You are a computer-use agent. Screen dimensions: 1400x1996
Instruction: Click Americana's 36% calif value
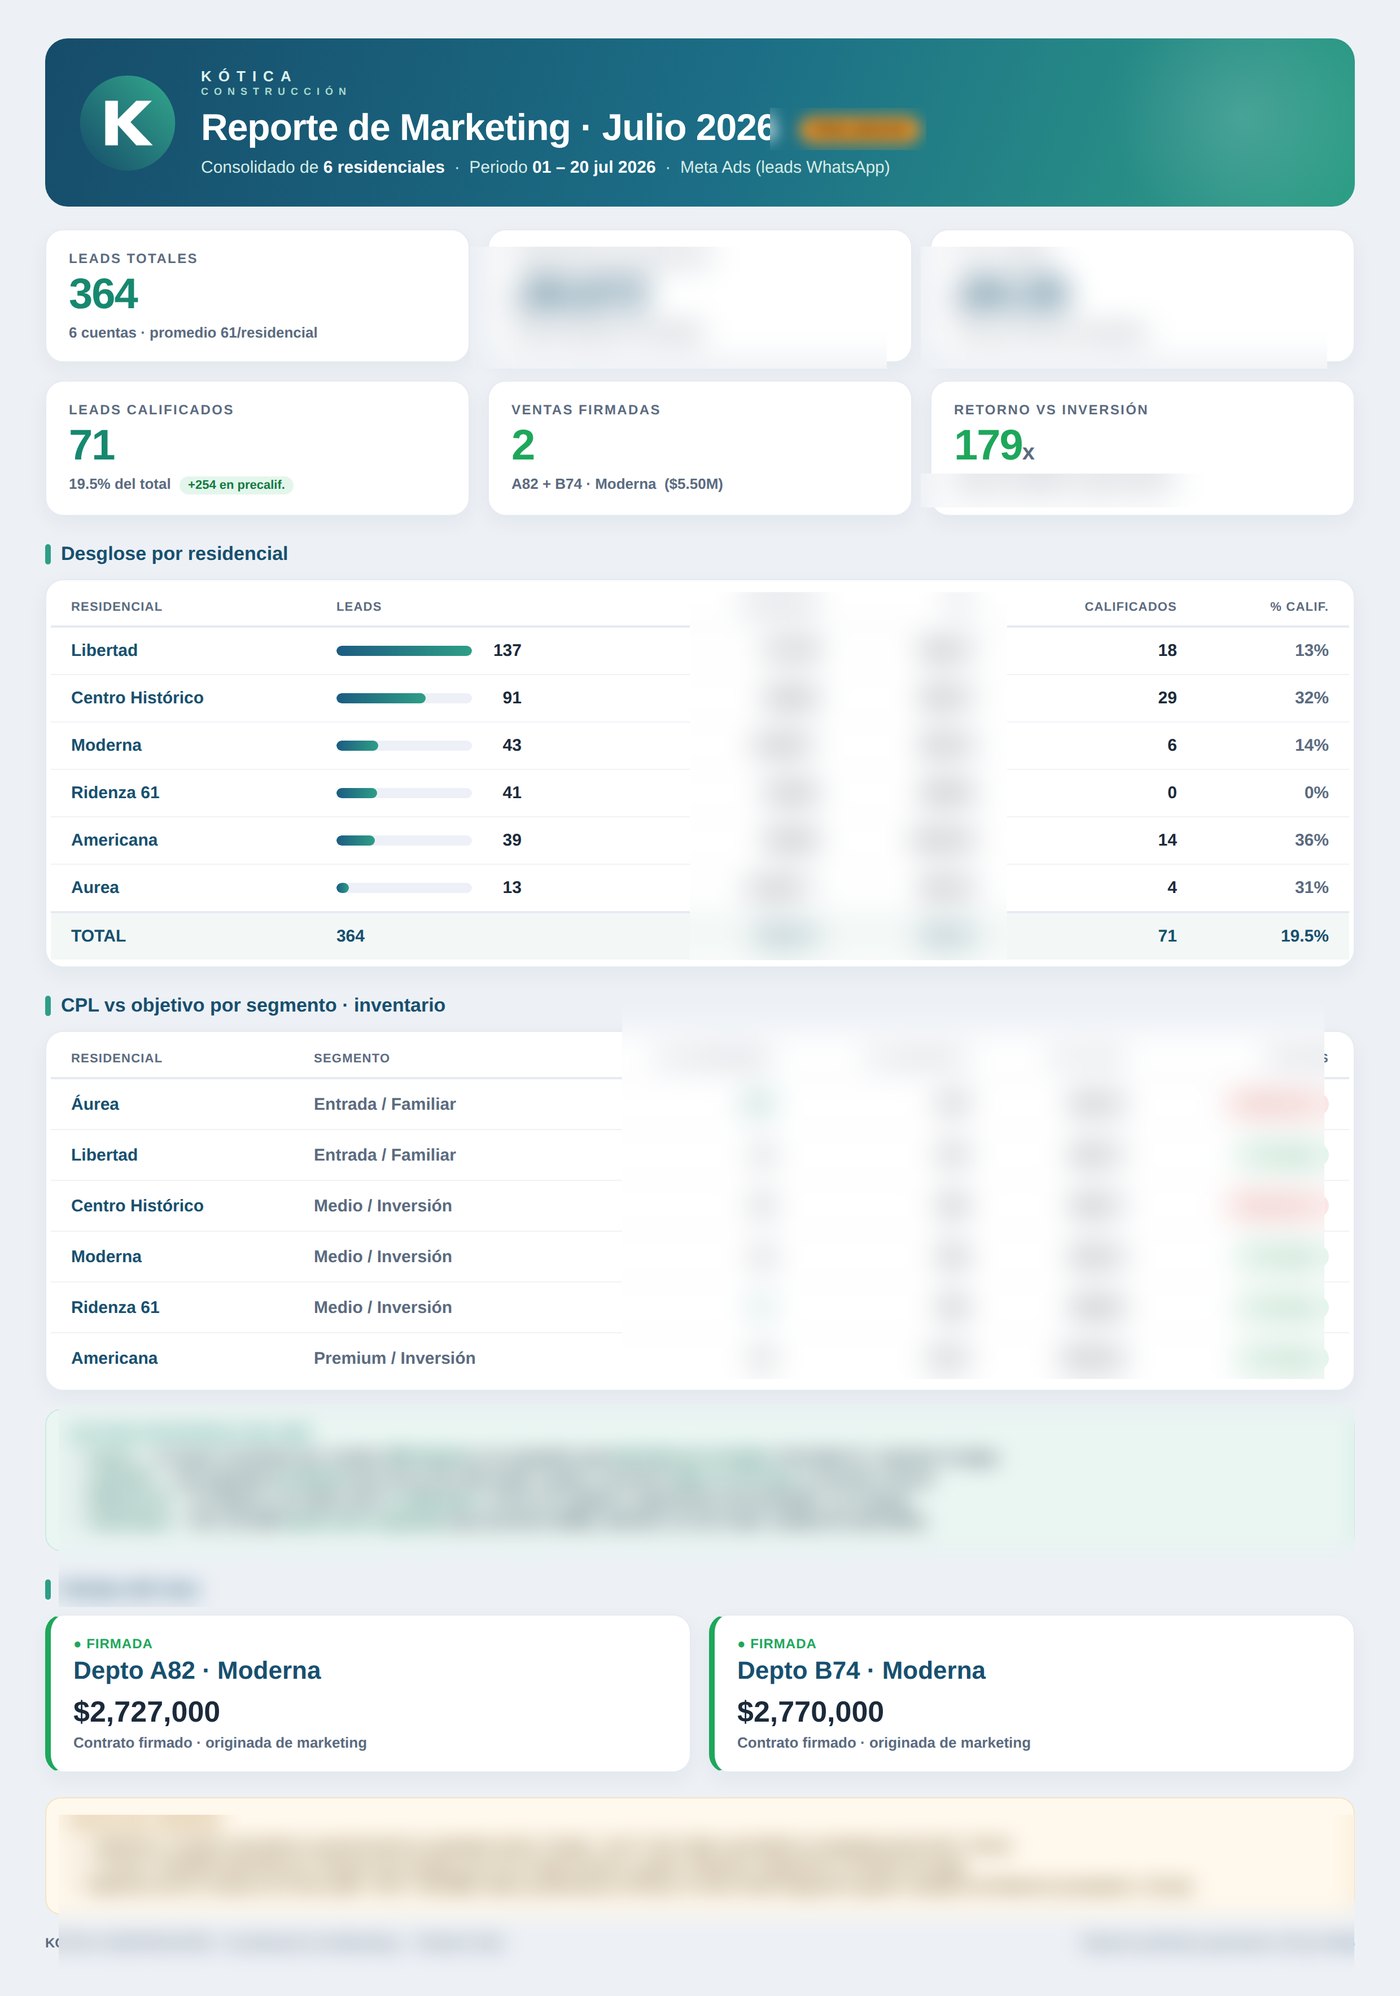point(1311,841)
